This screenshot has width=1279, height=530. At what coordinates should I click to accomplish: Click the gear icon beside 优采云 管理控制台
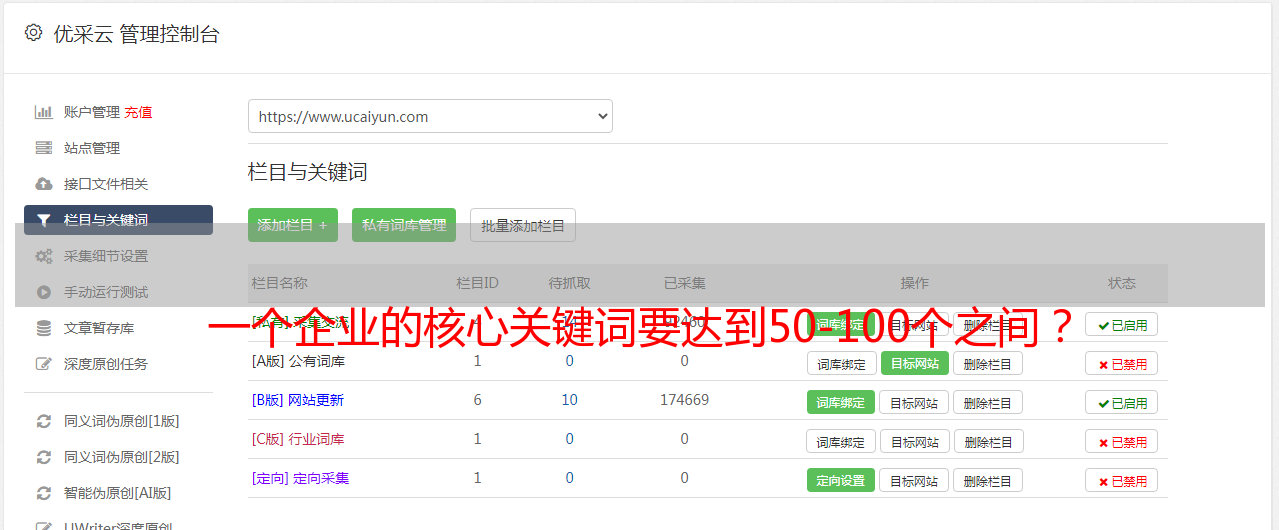[x=33, y=33]
